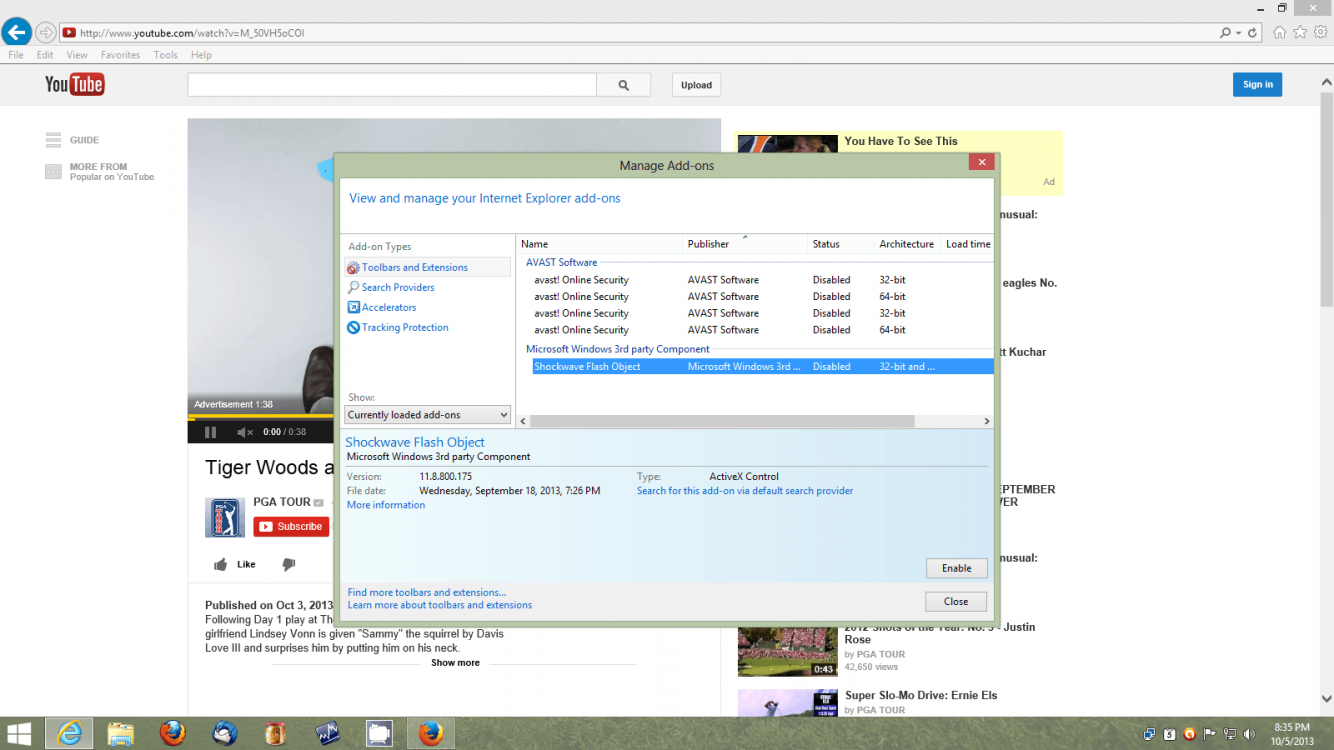Open Windows Start button on taskbar
The height and width of the screenshot is (750, 1334).
pos(19,734)
